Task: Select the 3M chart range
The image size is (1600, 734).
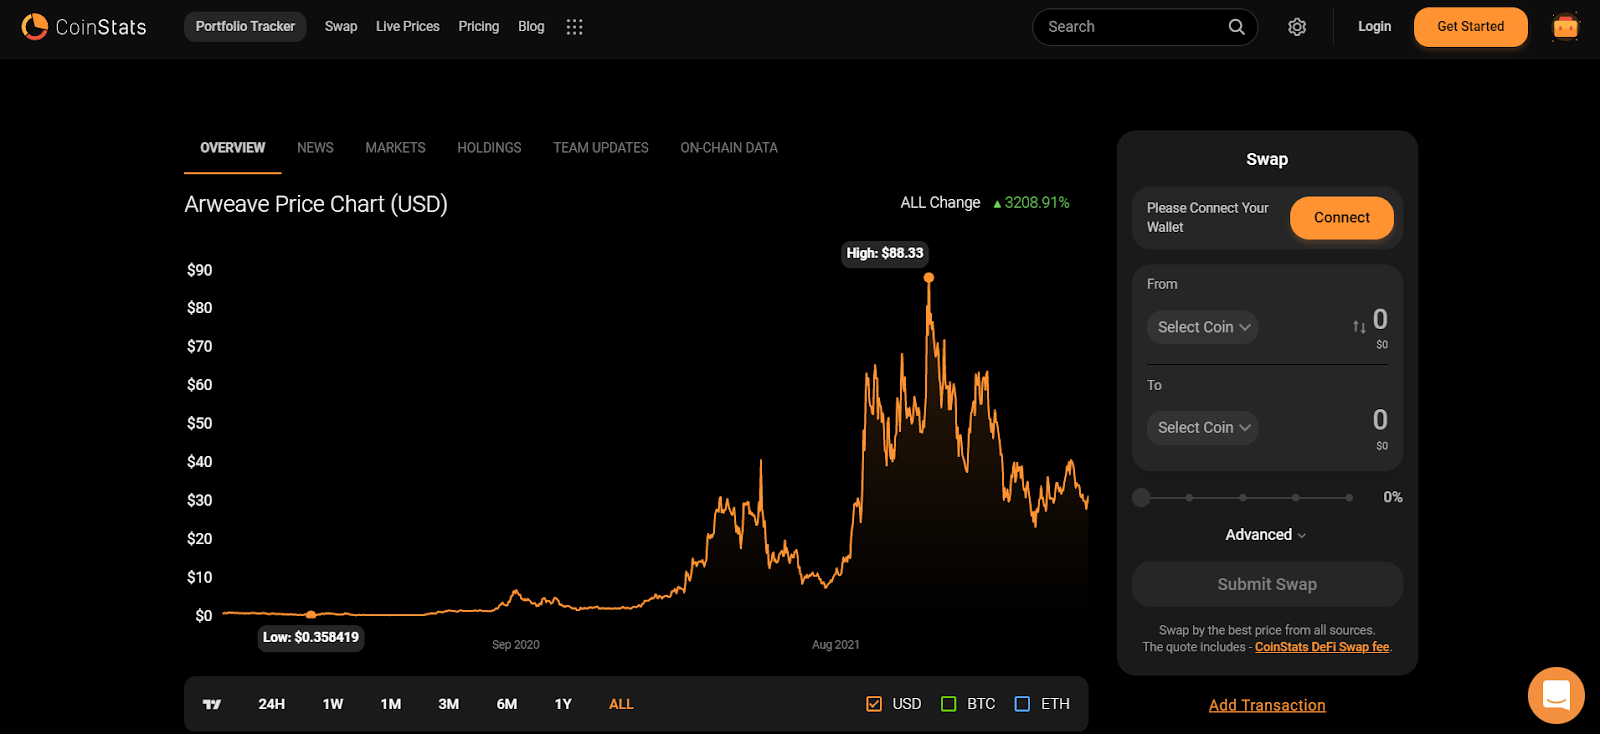Action: (x=449, y=704)
